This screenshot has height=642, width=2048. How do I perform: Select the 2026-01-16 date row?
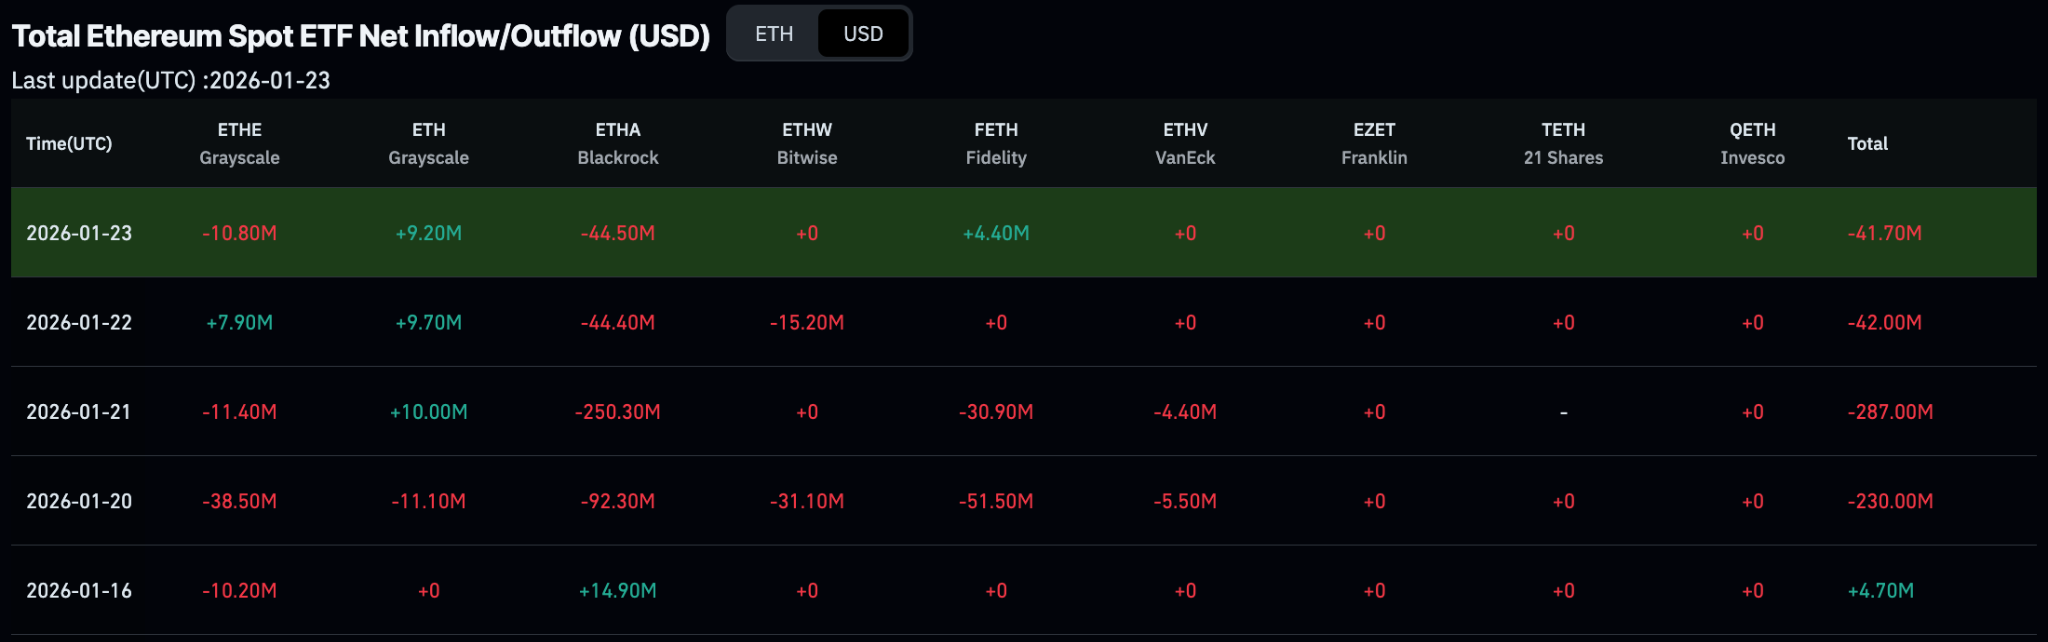point(79,591)
